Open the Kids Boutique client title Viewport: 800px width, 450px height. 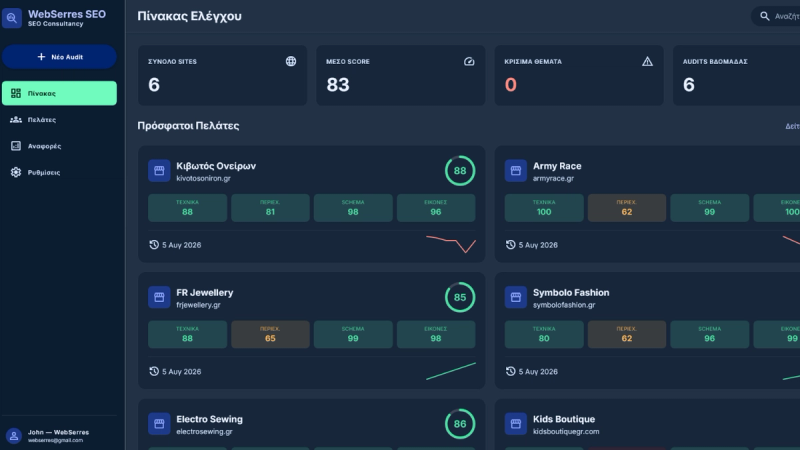point(564,419)
